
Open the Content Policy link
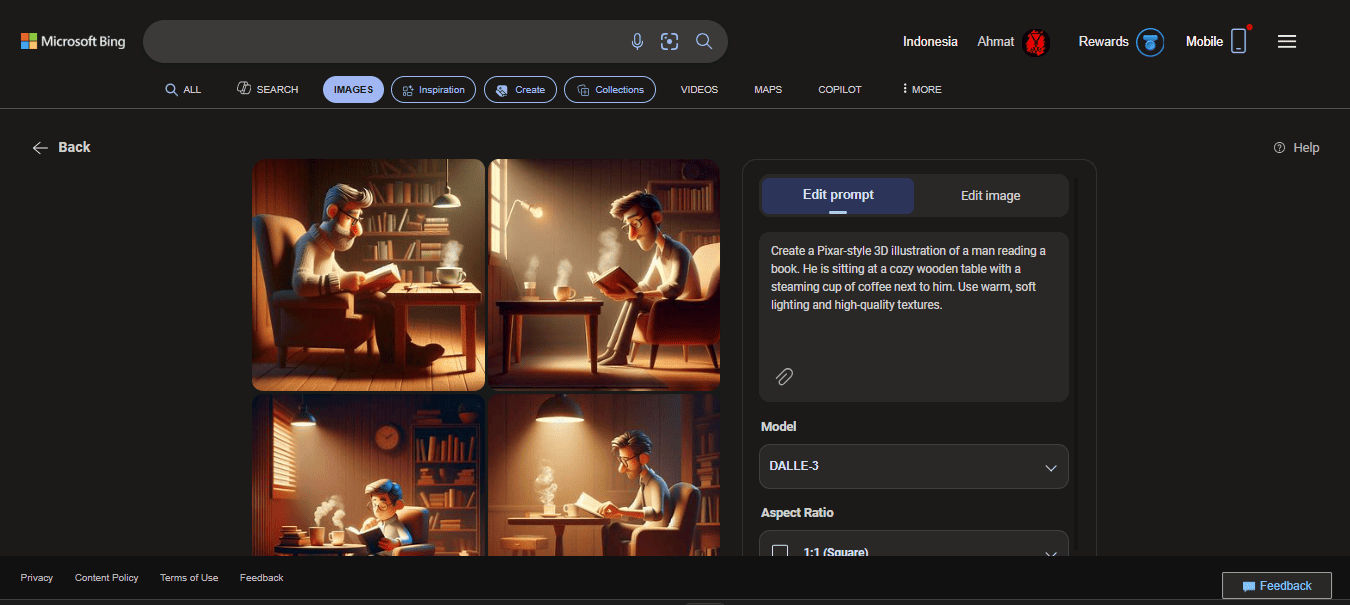(x=106, y=577)
